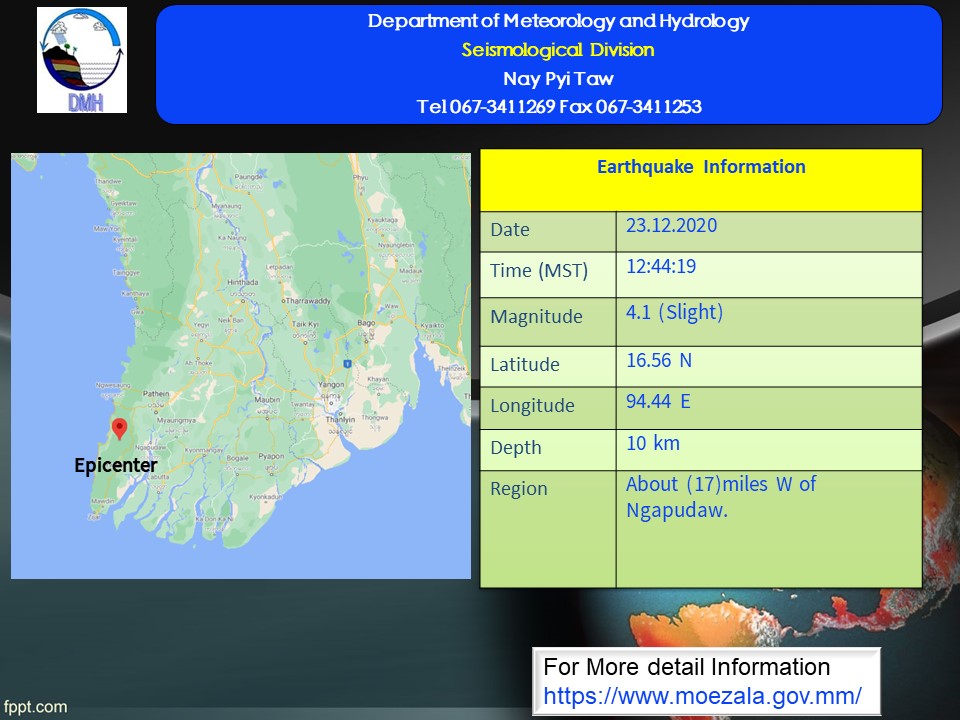Click the 'Myaungmya' label on the map
This screenshot has width=960, height=720.
(176, 420)
